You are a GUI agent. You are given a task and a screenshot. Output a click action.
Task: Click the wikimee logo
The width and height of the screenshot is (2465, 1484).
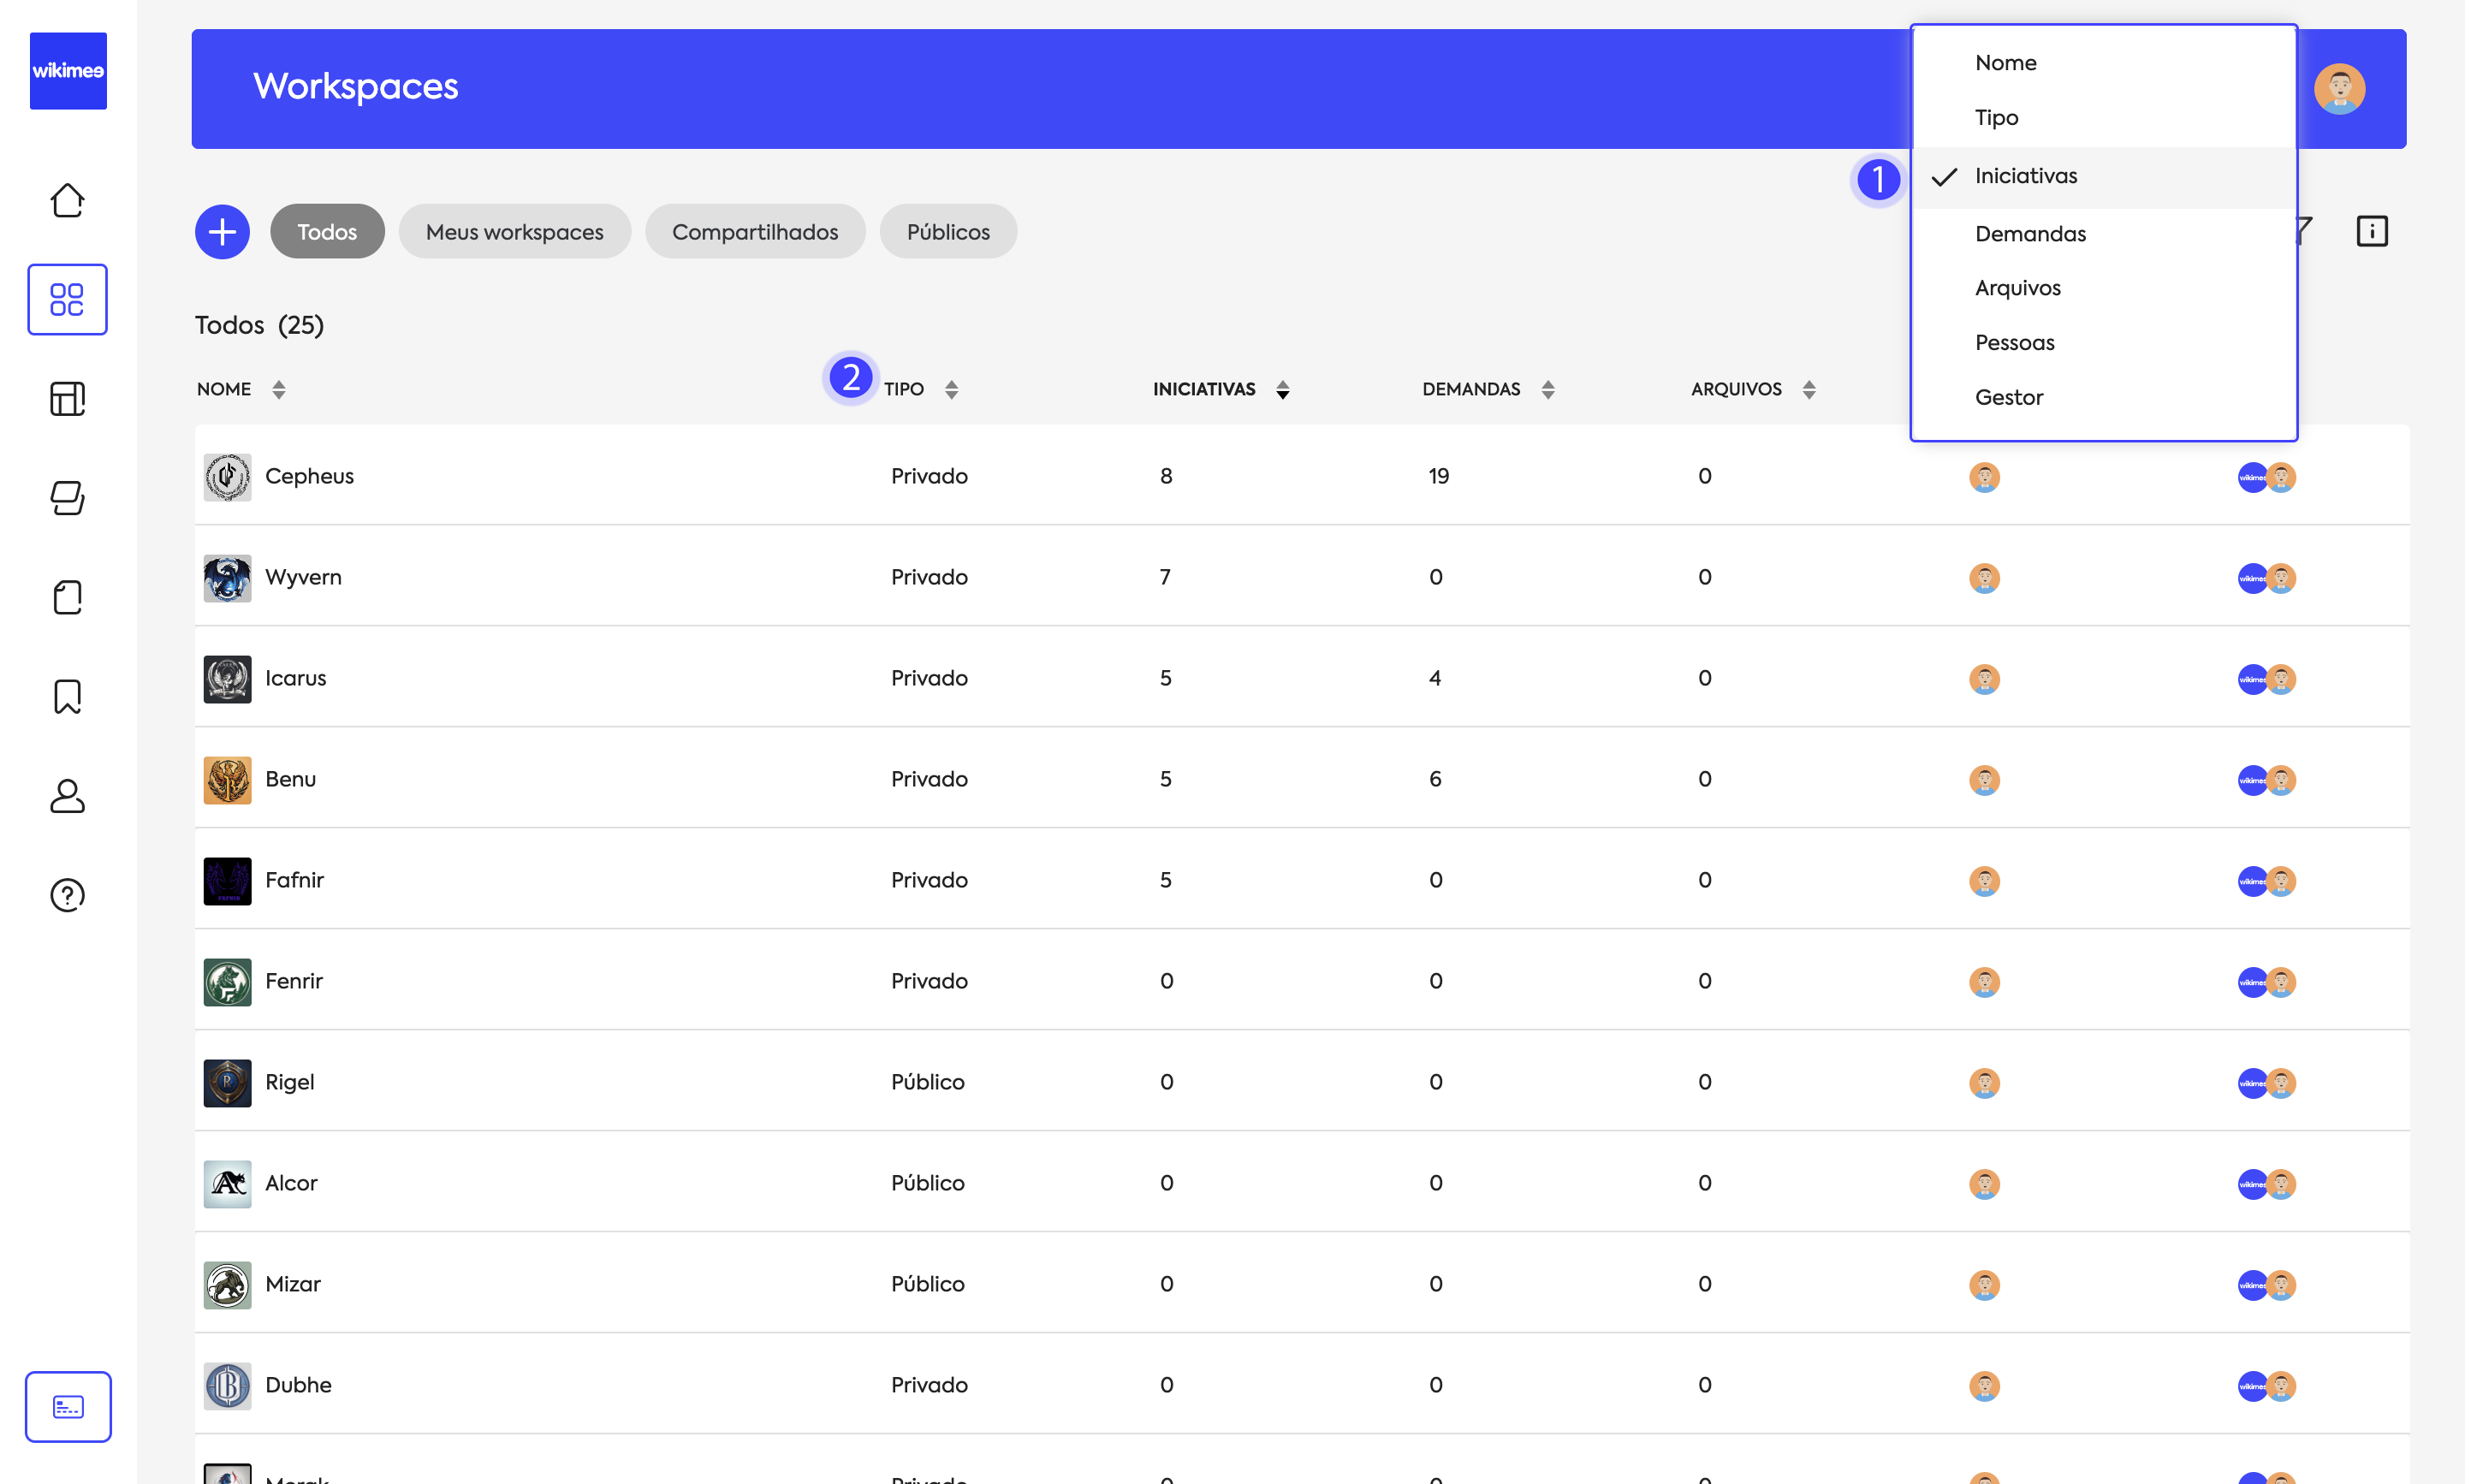tap(68, 70)
